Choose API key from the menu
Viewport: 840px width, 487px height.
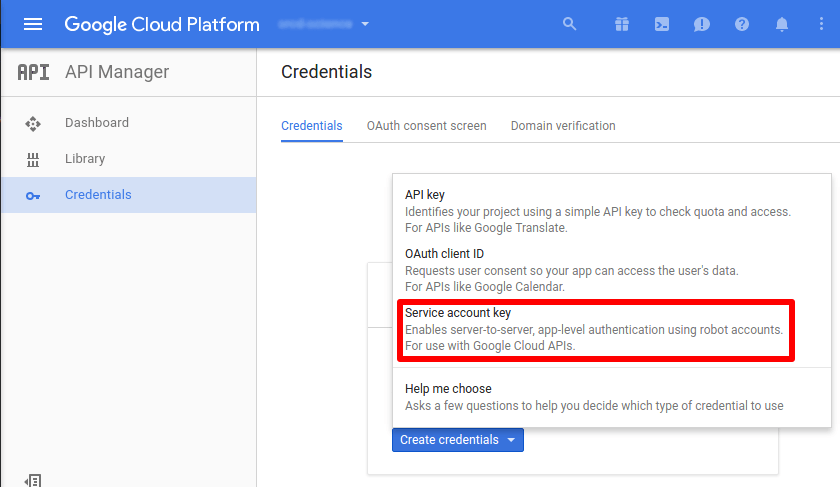click(x=612, y=211)
